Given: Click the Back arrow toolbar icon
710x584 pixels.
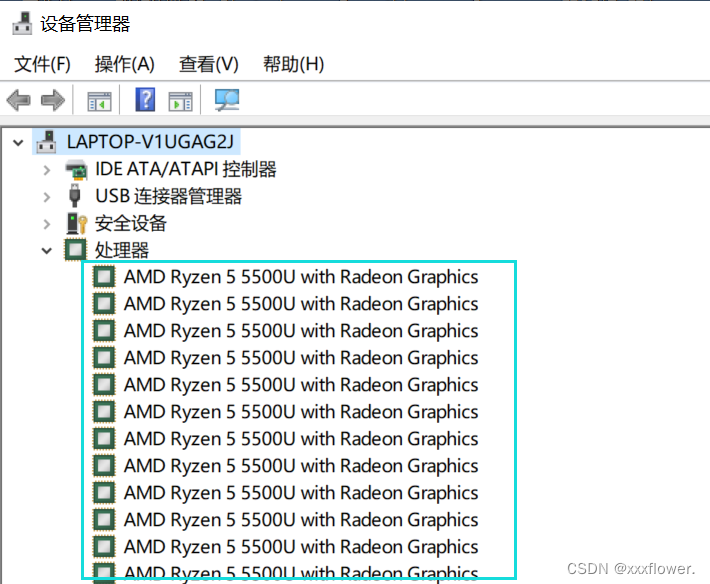Looking at the screenshot, I should point(19,100).
